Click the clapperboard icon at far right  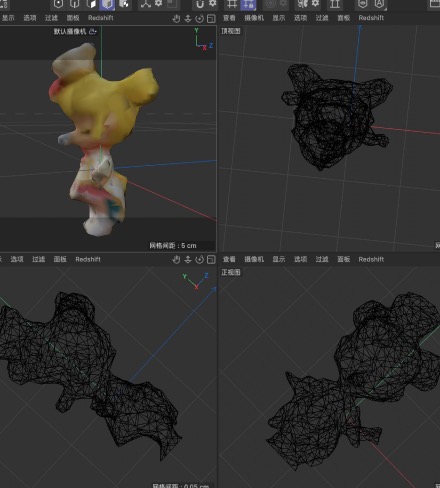(435, 4)
